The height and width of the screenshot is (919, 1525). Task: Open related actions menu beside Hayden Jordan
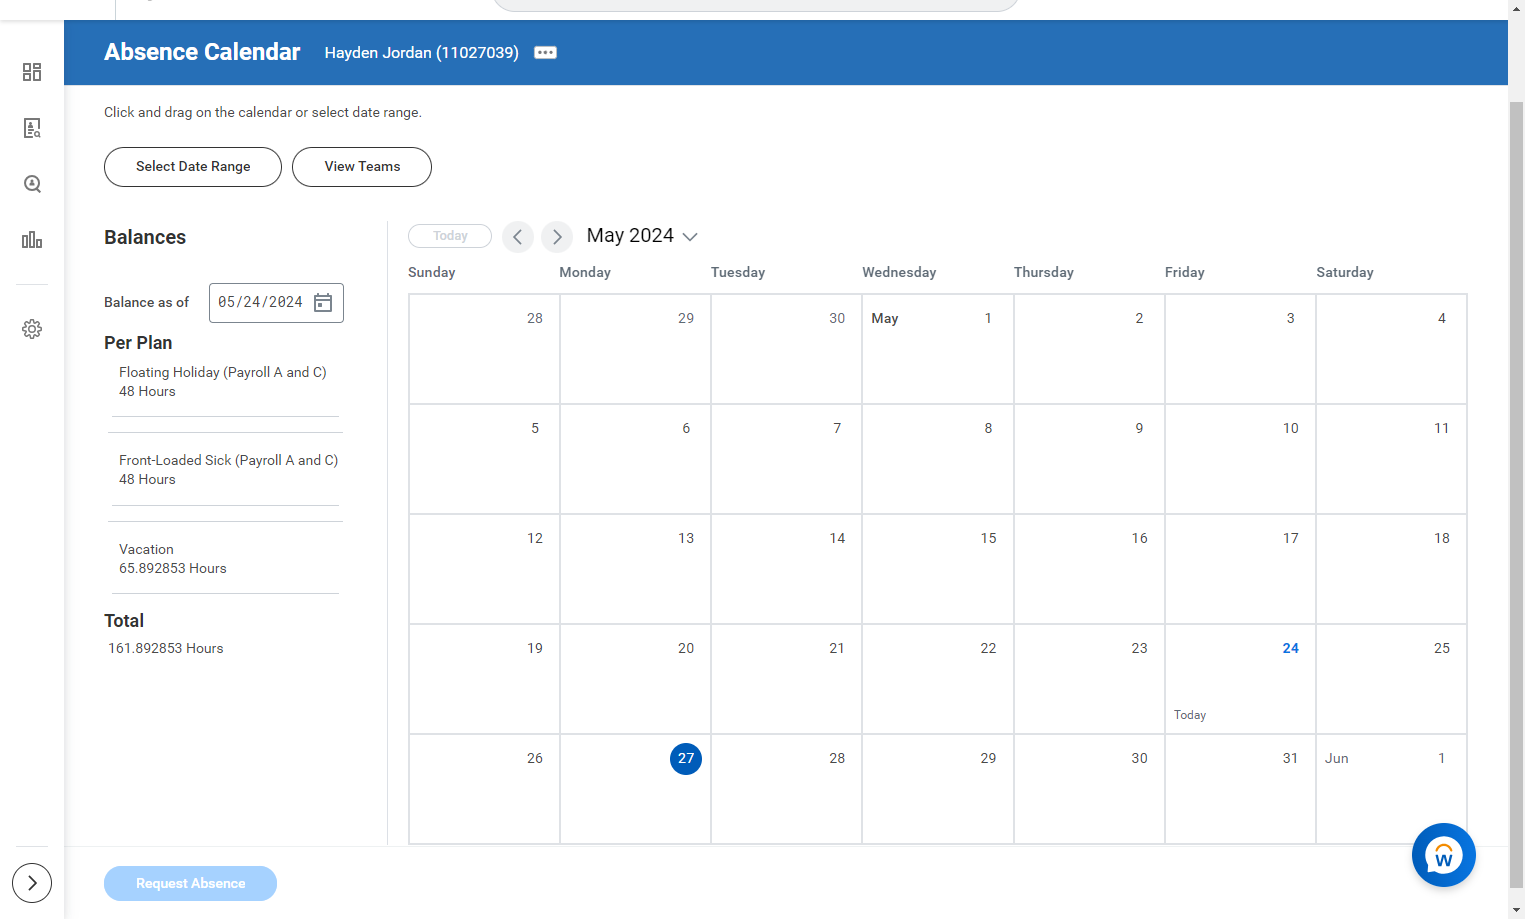pos(545,53)
